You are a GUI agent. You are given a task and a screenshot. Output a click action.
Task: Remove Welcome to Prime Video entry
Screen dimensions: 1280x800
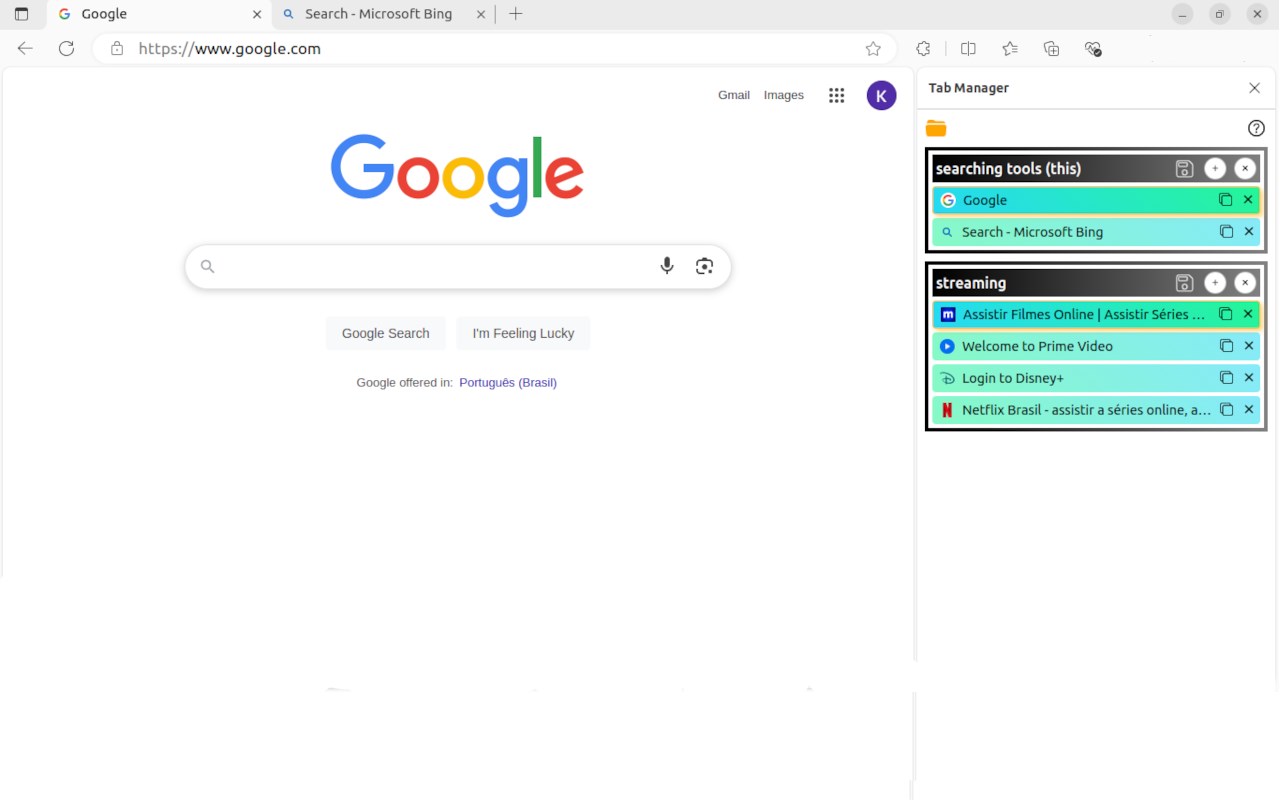click(x=1248, y=346)
